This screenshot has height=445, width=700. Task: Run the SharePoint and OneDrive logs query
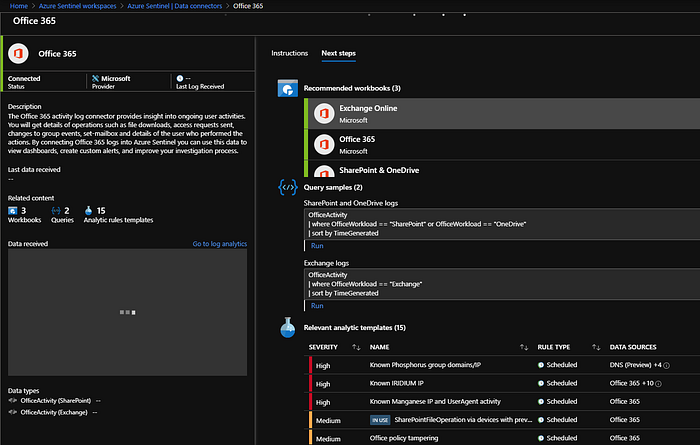coord(317,245)
